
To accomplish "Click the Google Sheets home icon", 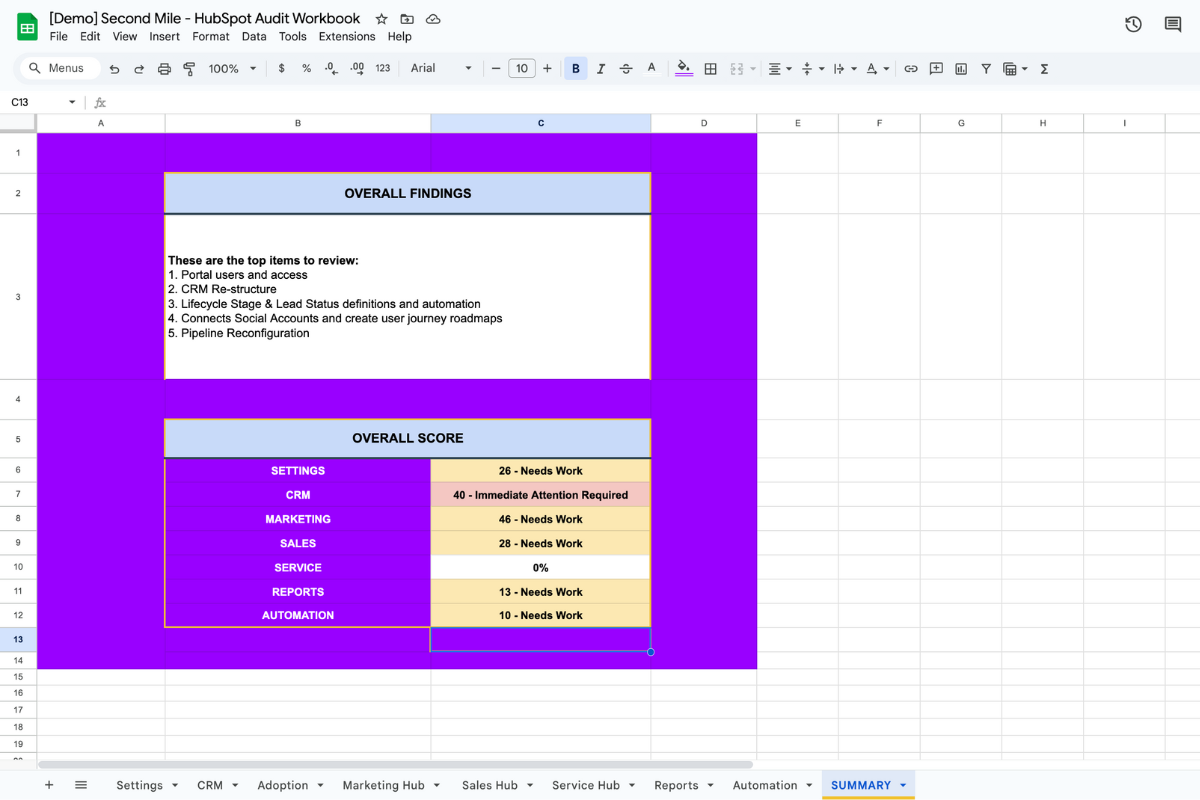I will (27, 27).
